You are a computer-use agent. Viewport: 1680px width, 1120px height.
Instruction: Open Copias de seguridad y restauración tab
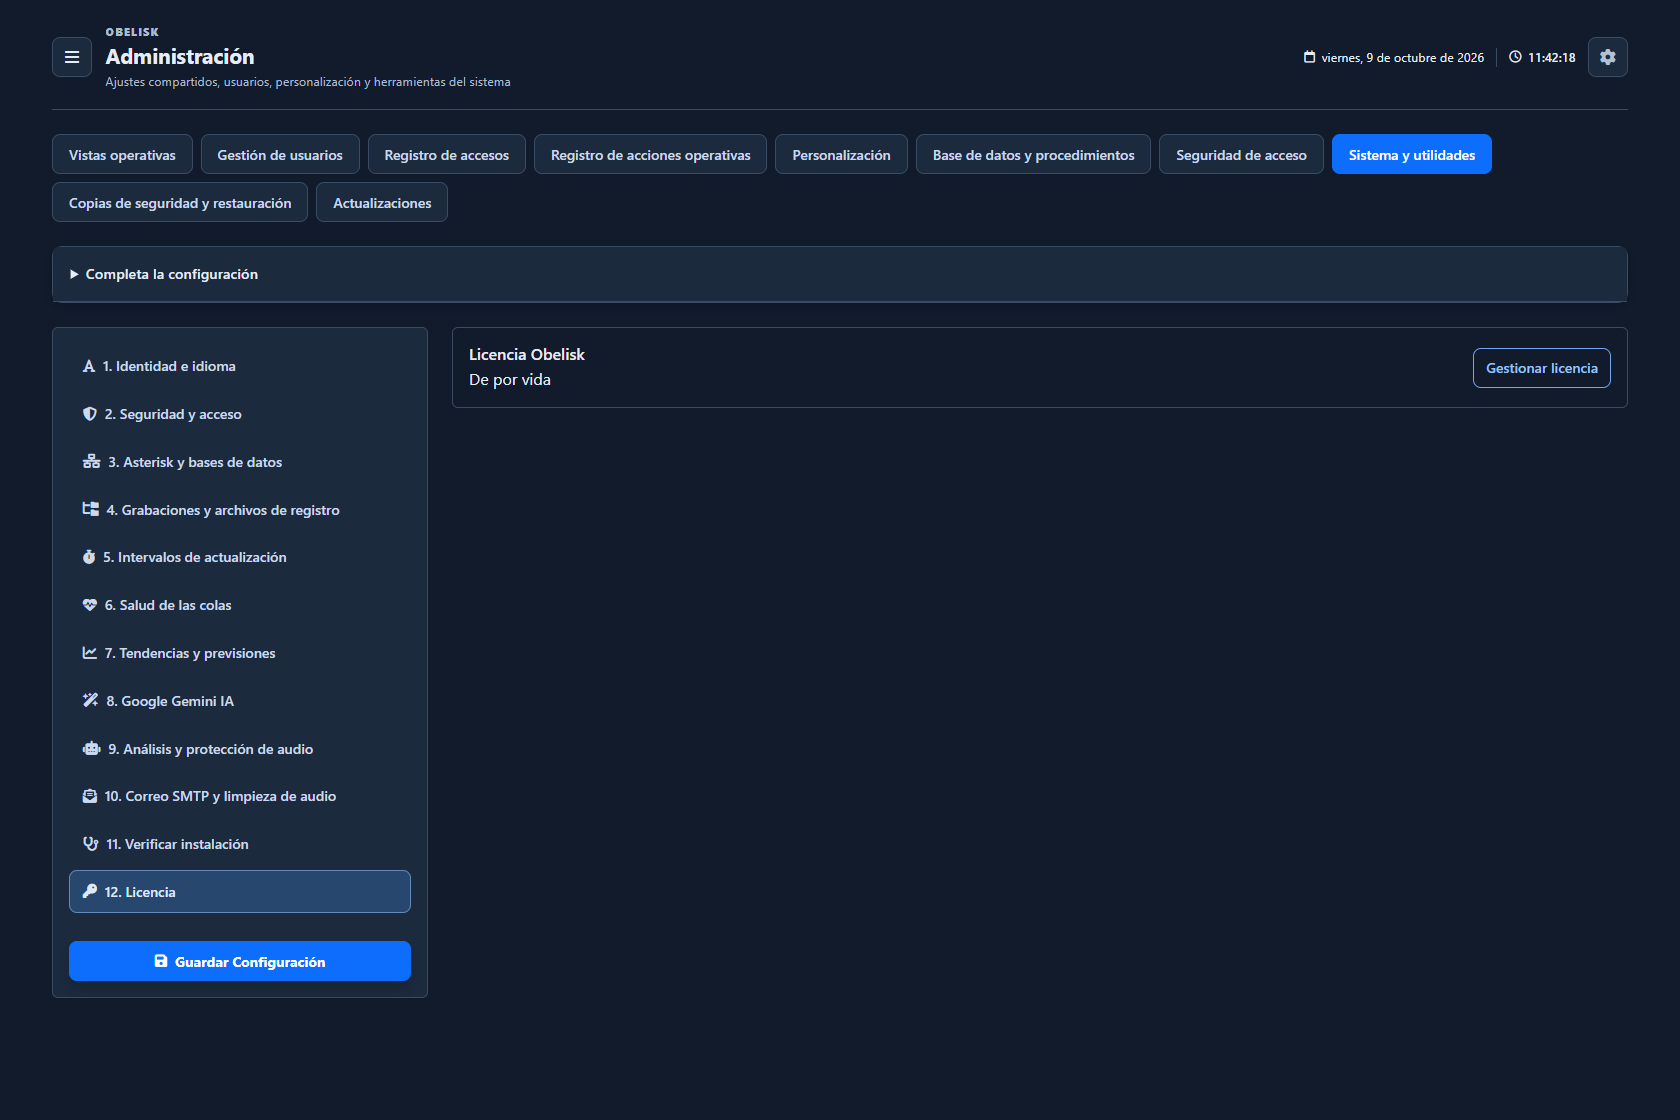click(180, 202)
